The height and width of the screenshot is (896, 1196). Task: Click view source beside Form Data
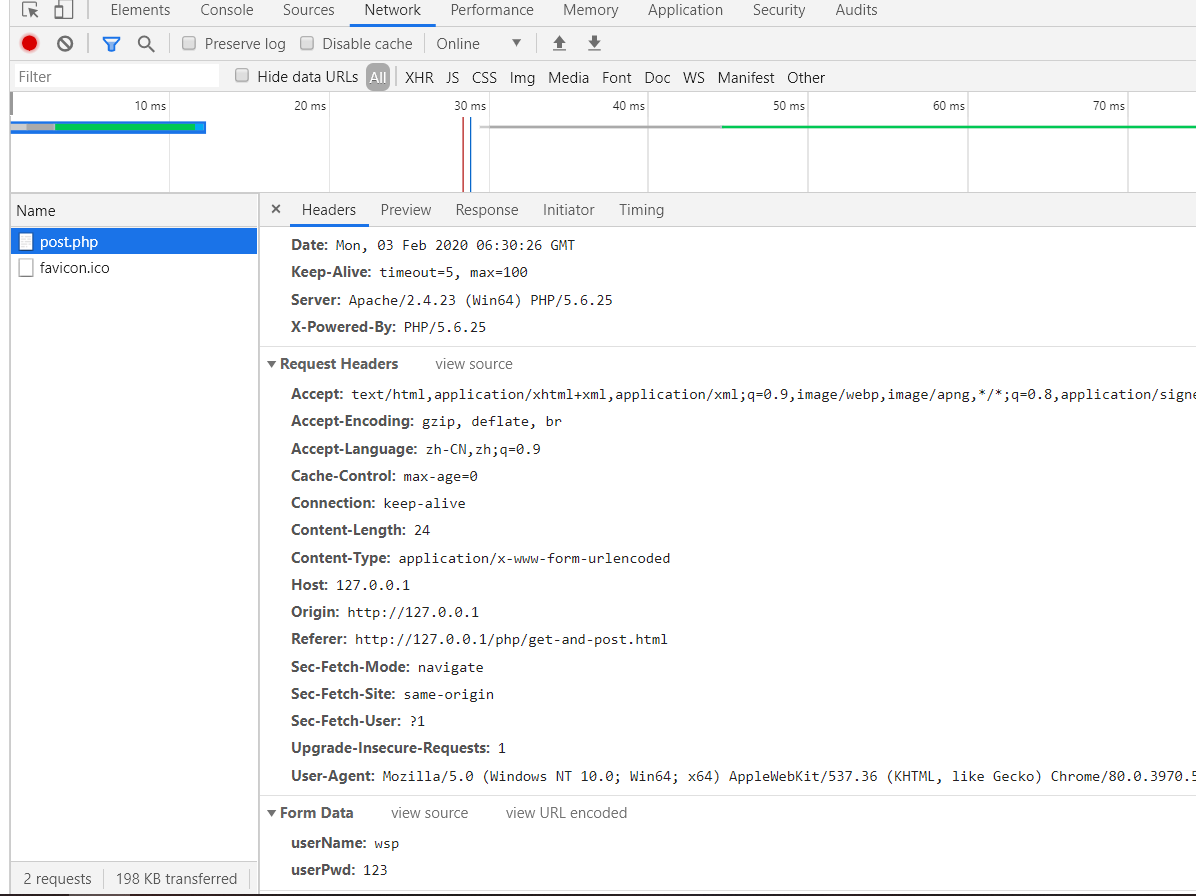429,814
